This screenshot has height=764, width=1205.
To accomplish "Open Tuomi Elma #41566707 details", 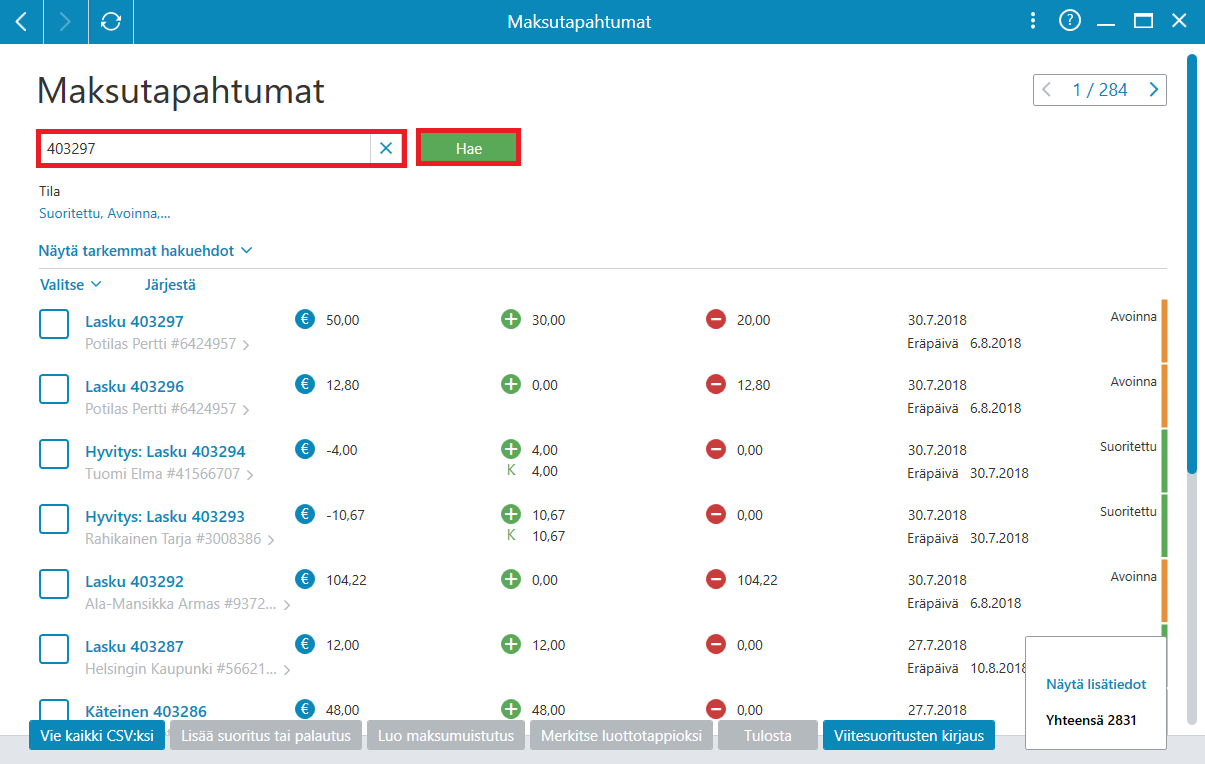I will (x=169, y=474).
